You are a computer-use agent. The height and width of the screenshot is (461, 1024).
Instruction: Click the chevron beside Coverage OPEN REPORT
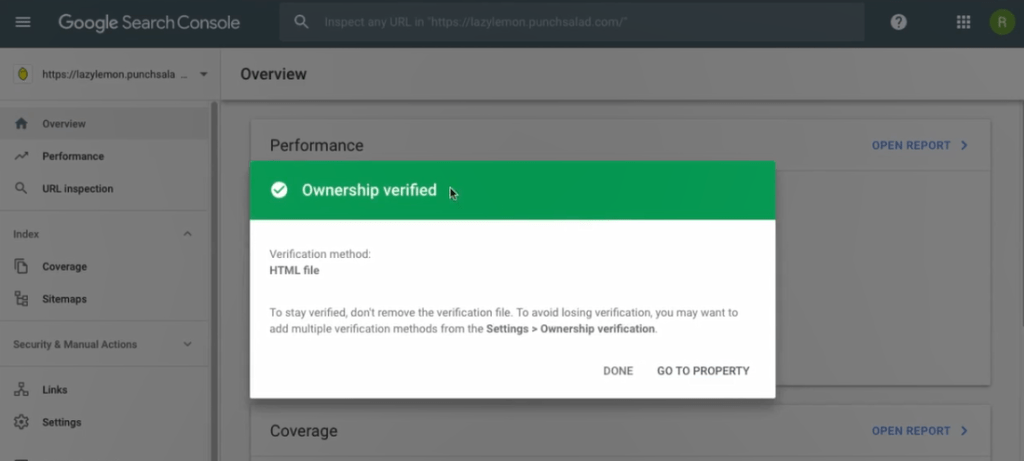(964, 431)
